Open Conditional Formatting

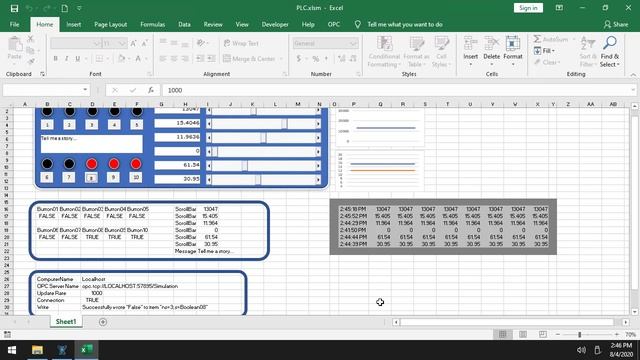coord(384,51)
